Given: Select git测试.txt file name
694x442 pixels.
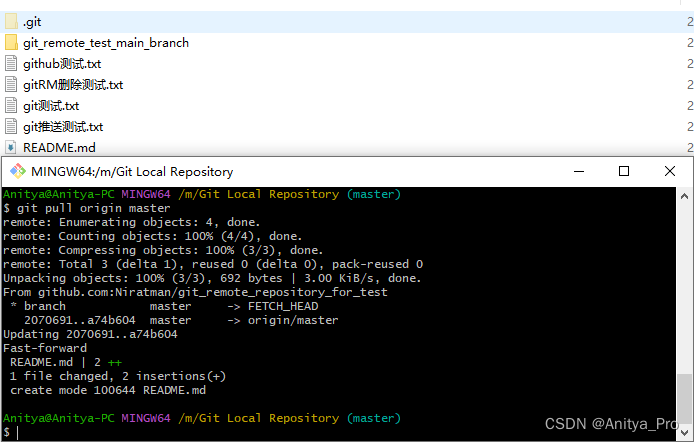Looking at the screenshot, I should coord(51,106).
